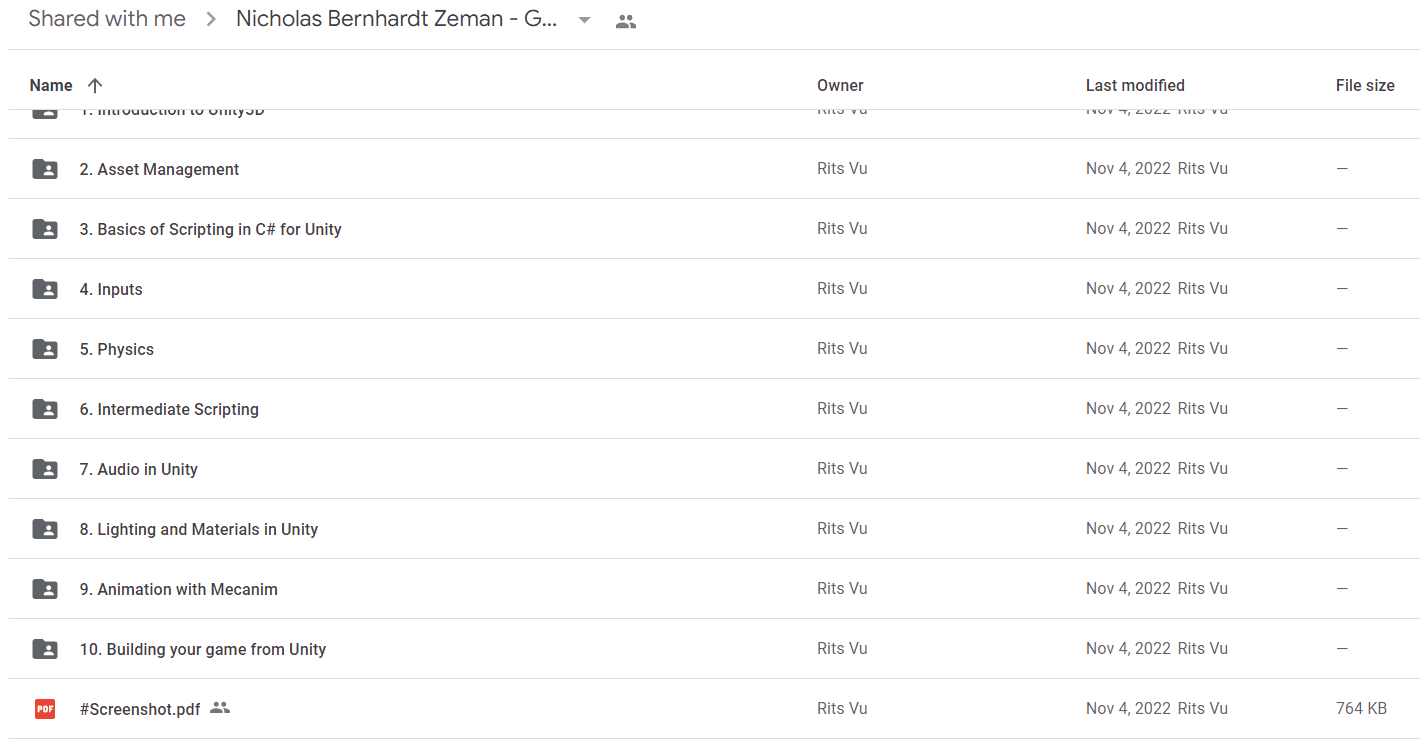Click the shared people icon in breadcrumb
1420x739 pixels.
[x=626, y=21]
